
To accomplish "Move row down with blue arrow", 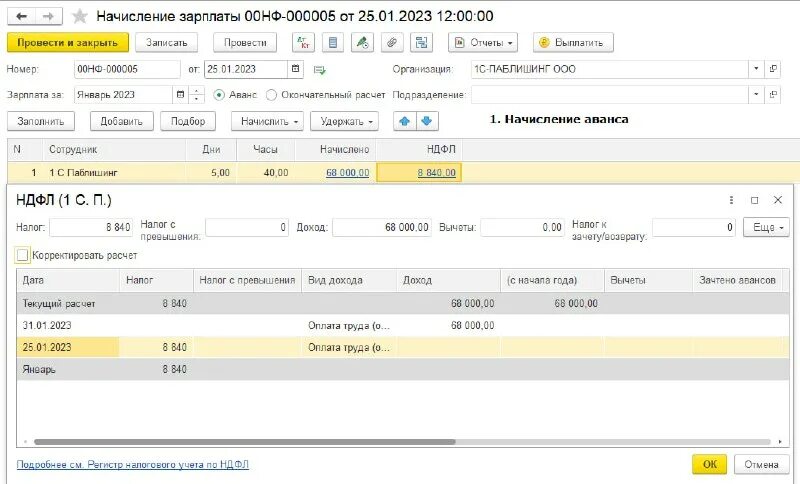I will pyautogui.click(x=427, y=121).
